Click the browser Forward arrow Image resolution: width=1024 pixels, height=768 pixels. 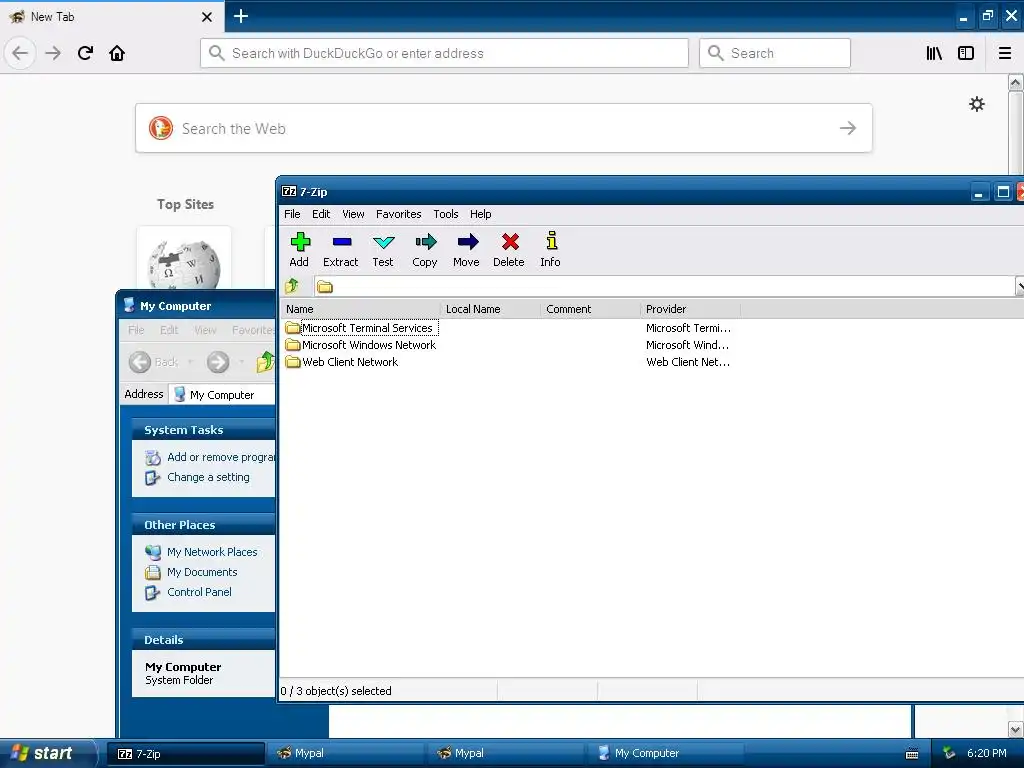(53, 53)
